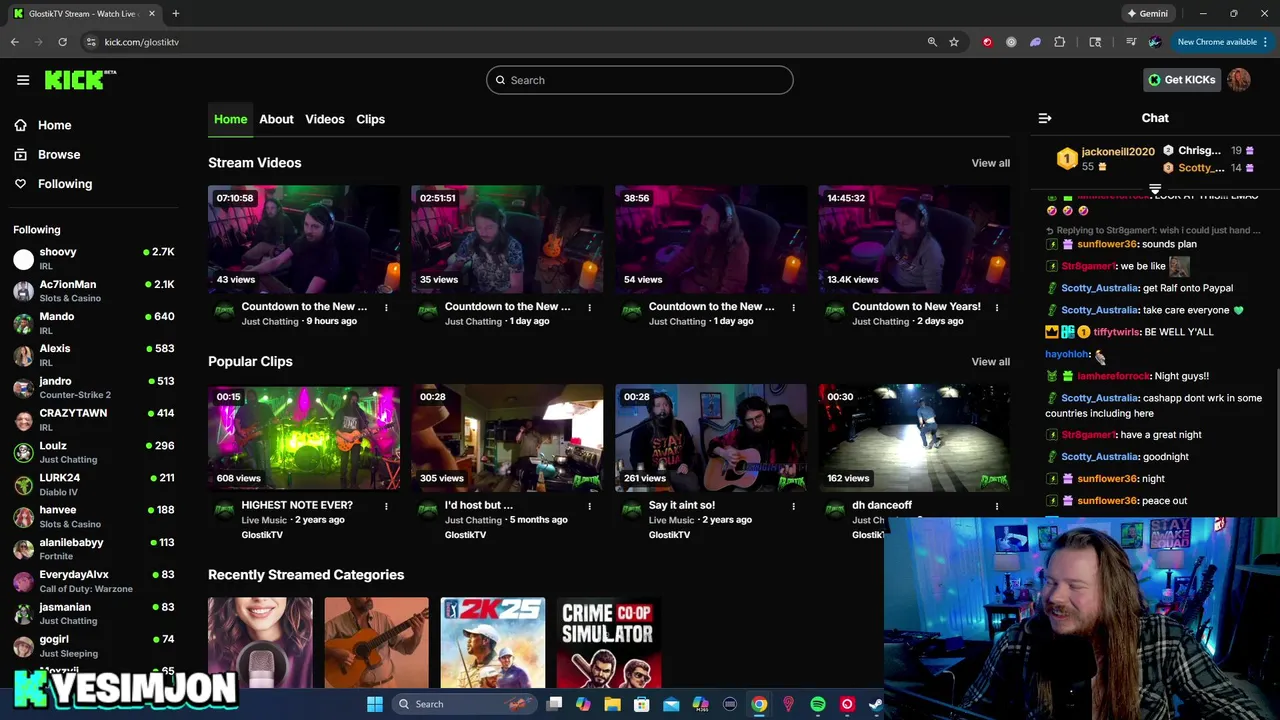This screenshot has height=720, width=1280.
Task: Open the user profile avatar menu
Action: [1239, 80]
